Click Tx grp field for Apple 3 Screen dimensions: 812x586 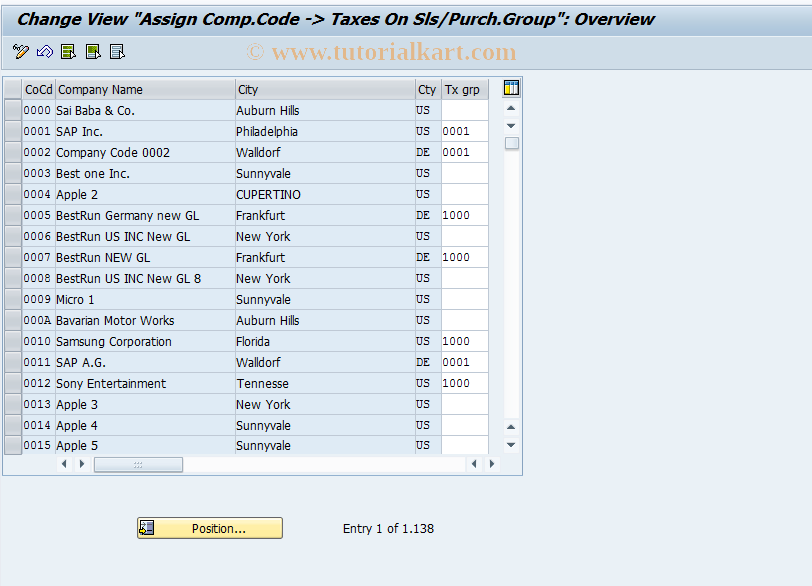click(465, 404)
